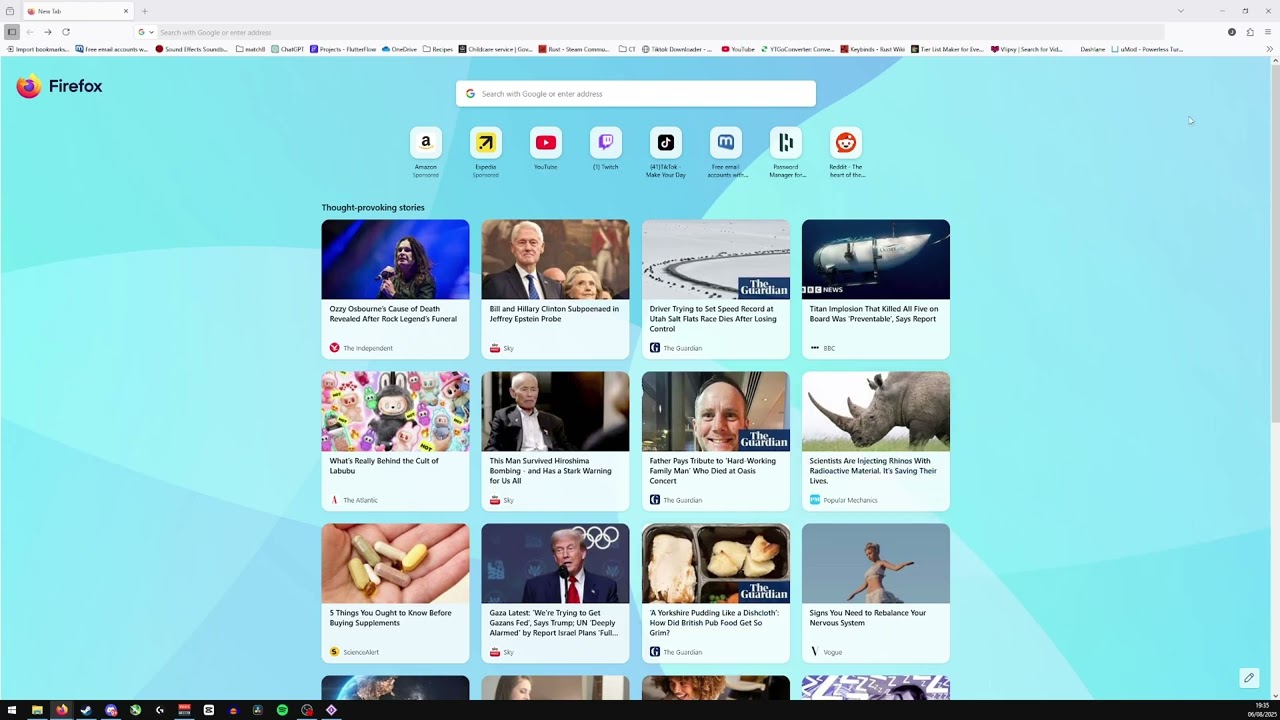Open the YouTube shortcut tile
This screenshot has width=1280, height=720.
pyautogui.click(x=545, y=143)
